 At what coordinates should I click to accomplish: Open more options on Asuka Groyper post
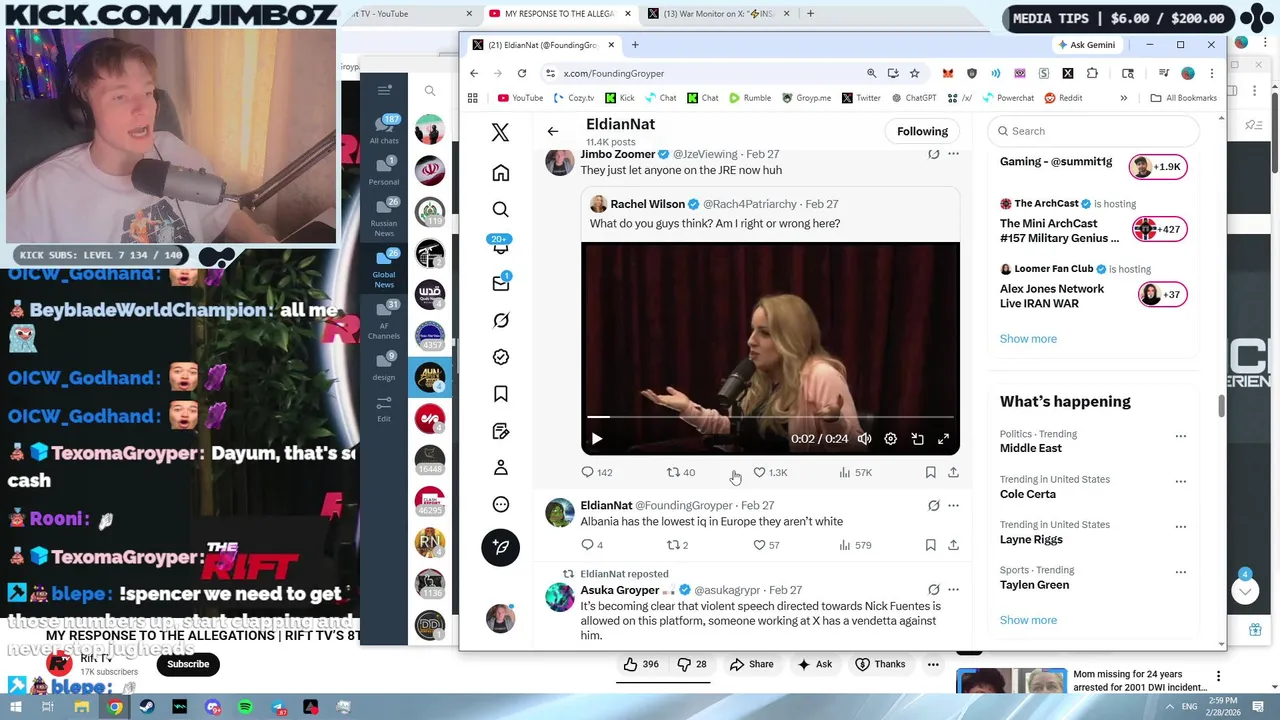click(x=953, y=590)
